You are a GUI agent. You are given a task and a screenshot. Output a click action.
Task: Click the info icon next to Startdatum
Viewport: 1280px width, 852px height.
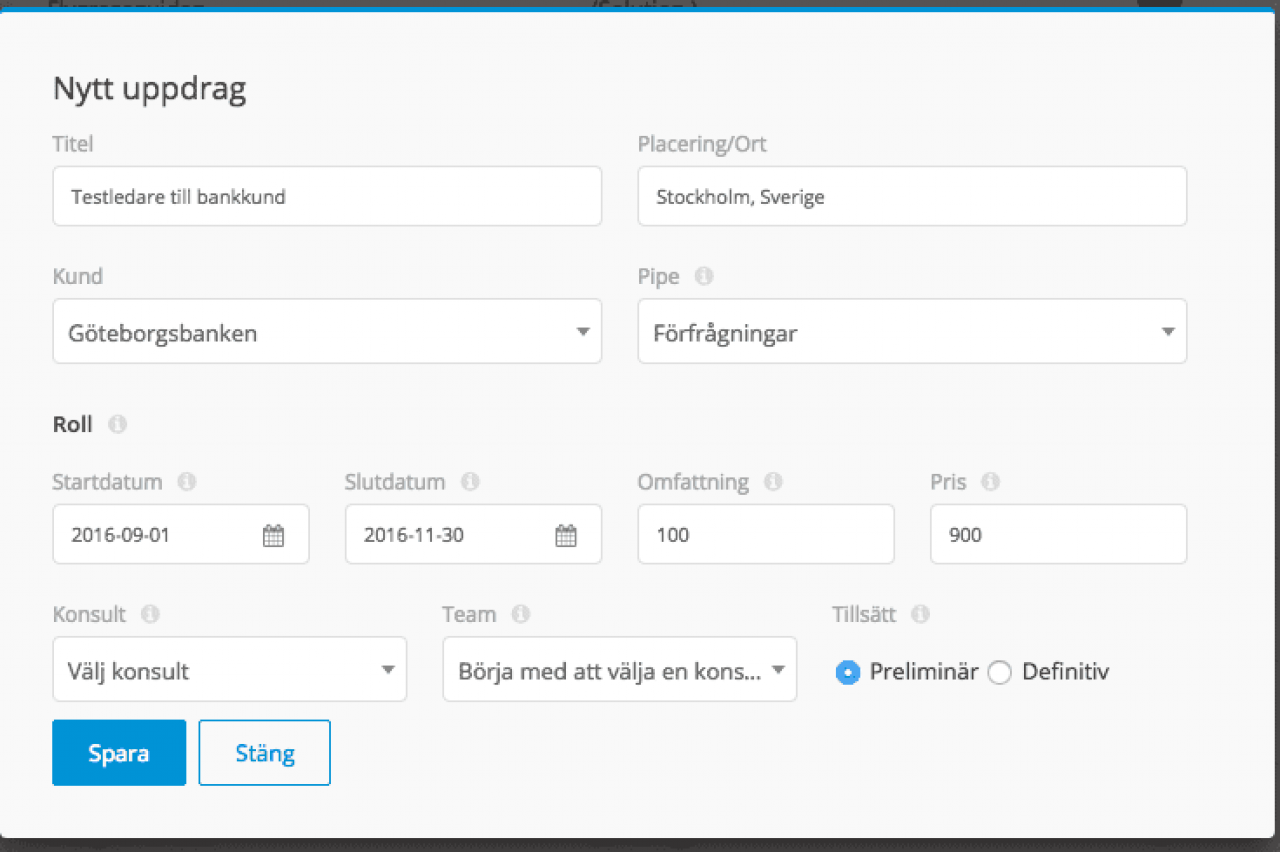[186, 482]
